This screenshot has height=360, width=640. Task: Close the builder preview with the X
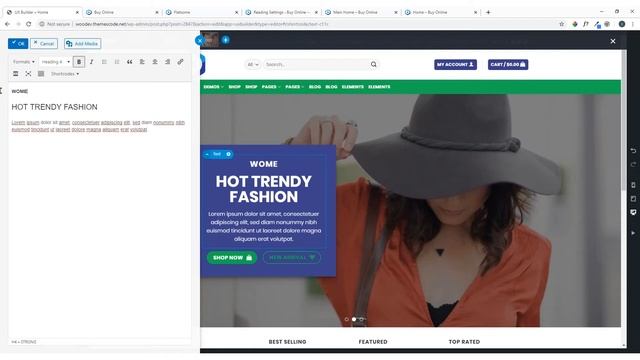point(613,41)
